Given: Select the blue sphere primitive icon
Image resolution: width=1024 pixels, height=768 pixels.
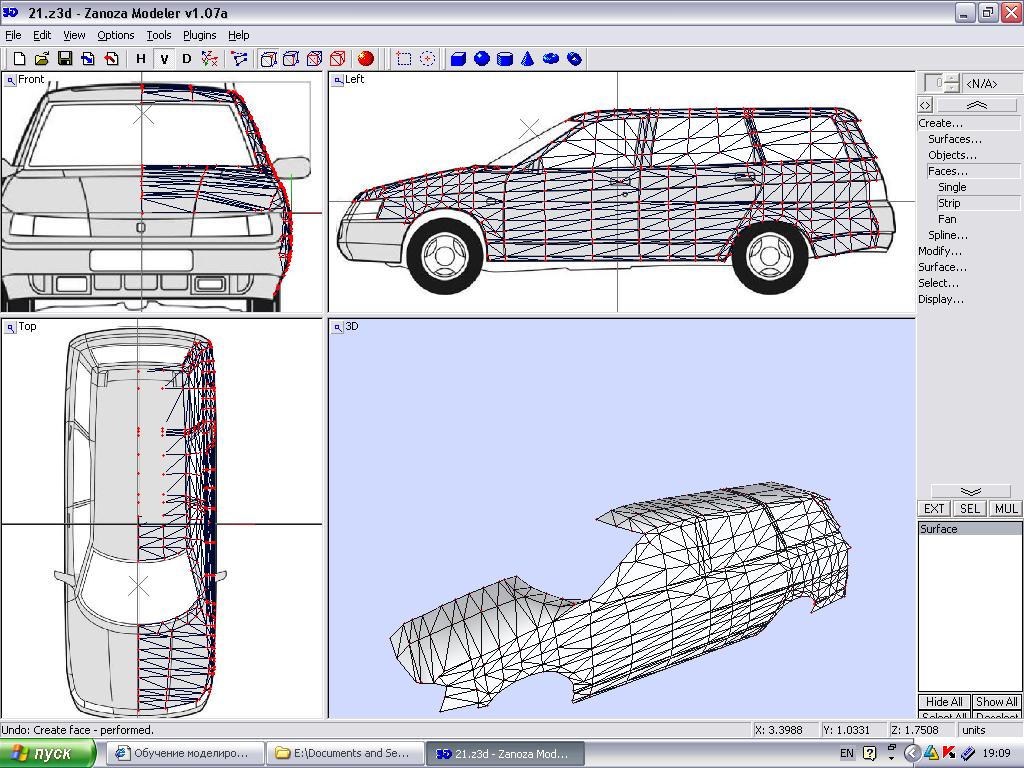Looking at the screenshot, I should [482, 59].
